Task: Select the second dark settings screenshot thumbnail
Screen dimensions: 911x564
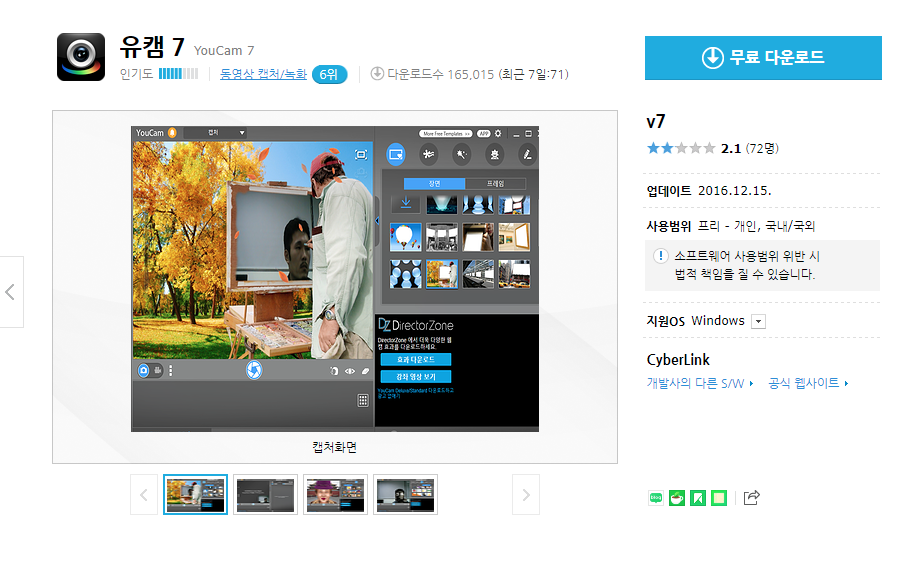Action: tap(265, 495)
